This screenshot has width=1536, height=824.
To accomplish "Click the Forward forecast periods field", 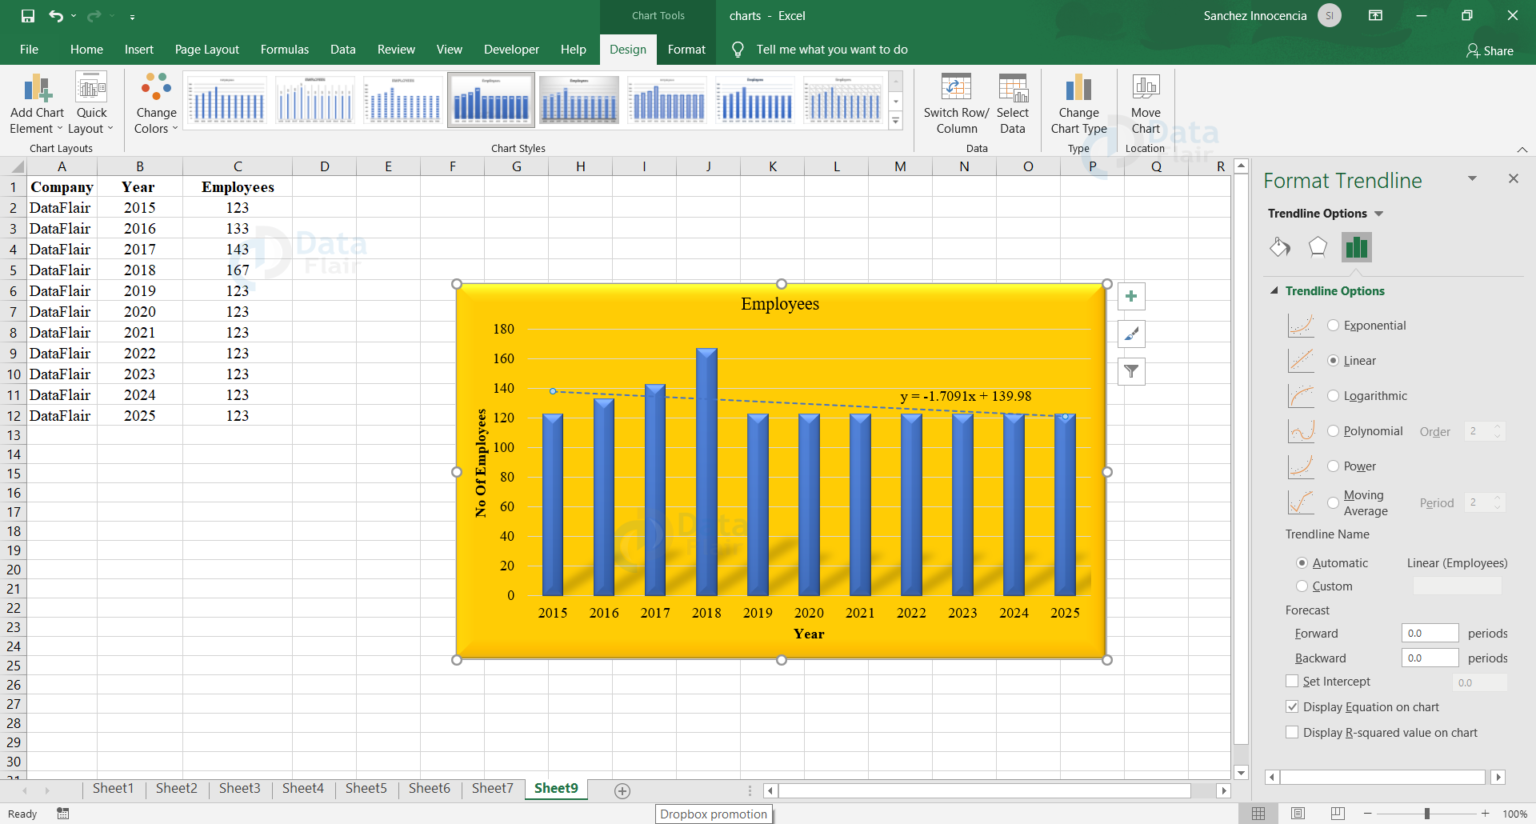I will [x=1430, y=633].
